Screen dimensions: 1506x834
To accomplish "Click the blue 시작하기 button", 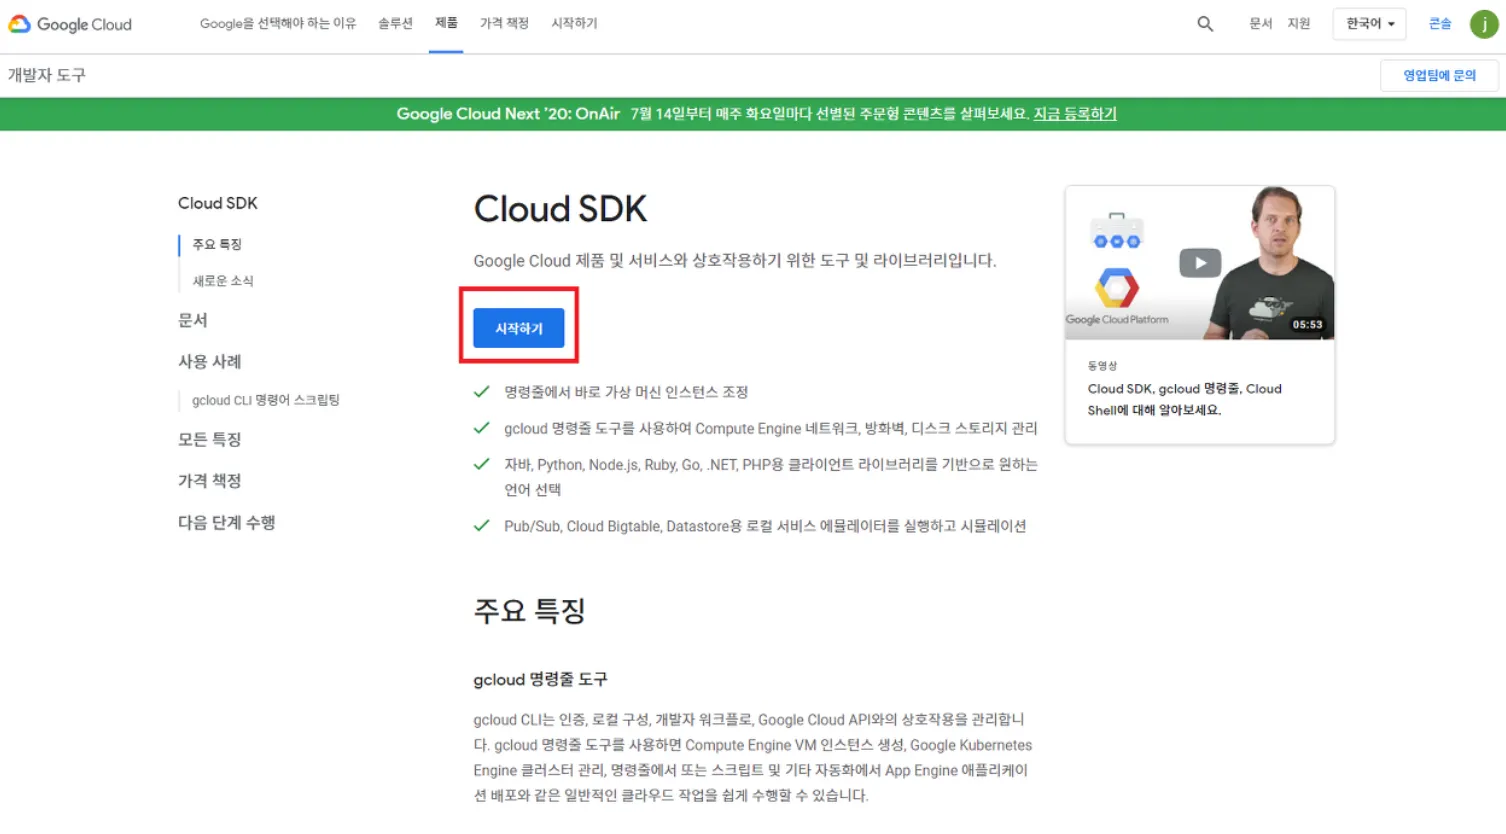I will tap(519, 328).
